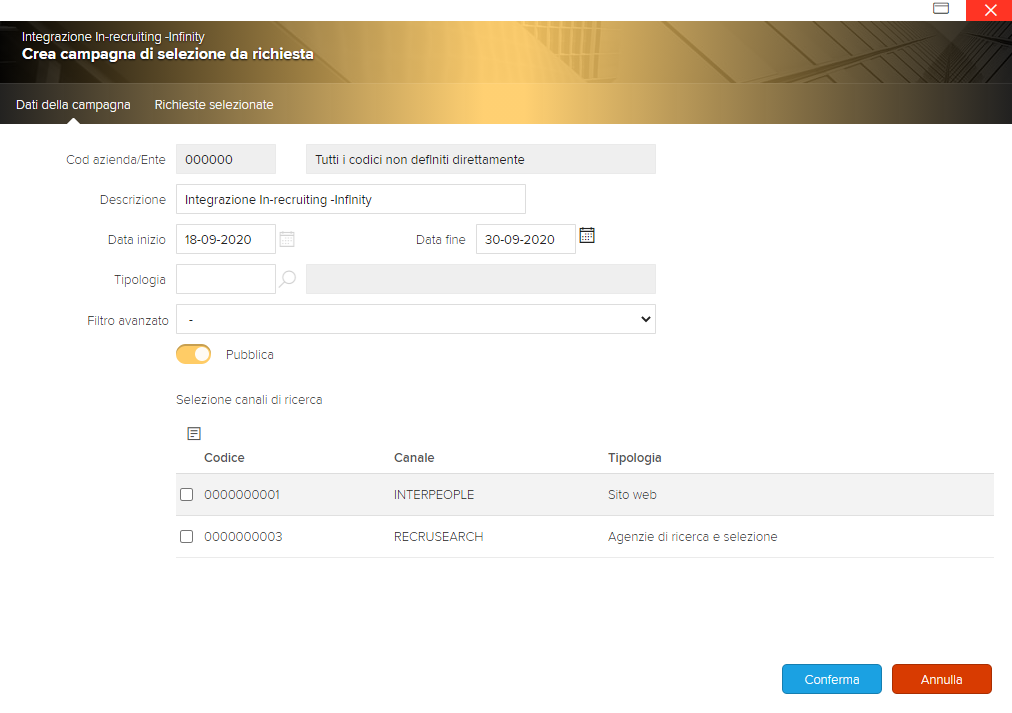The width and height of the screenshot is (1012, 713).
Task: Toggle the Pubblica switch
Action: [194, 354]
